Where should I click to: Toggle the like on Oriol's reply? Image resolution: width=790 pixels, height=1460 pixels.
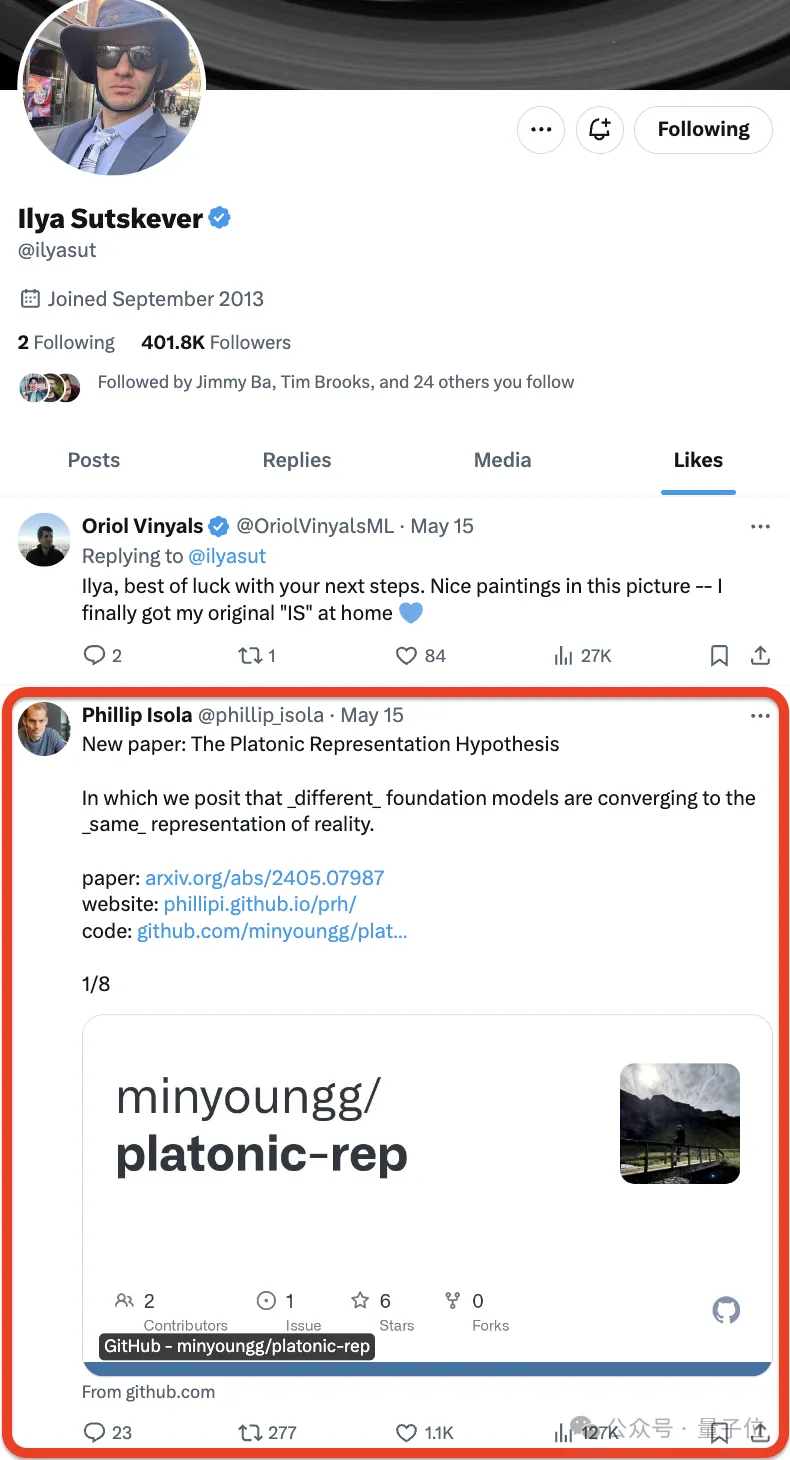click(406, 655)
